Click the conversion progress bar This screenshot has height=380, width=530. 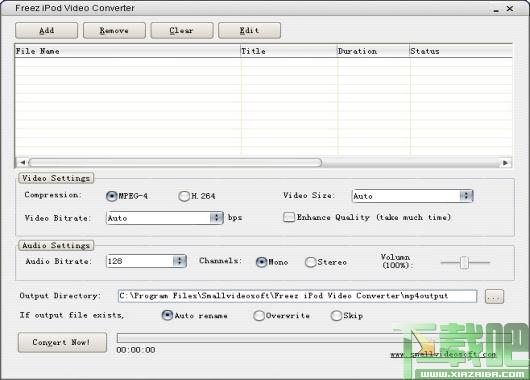(314, 338)
